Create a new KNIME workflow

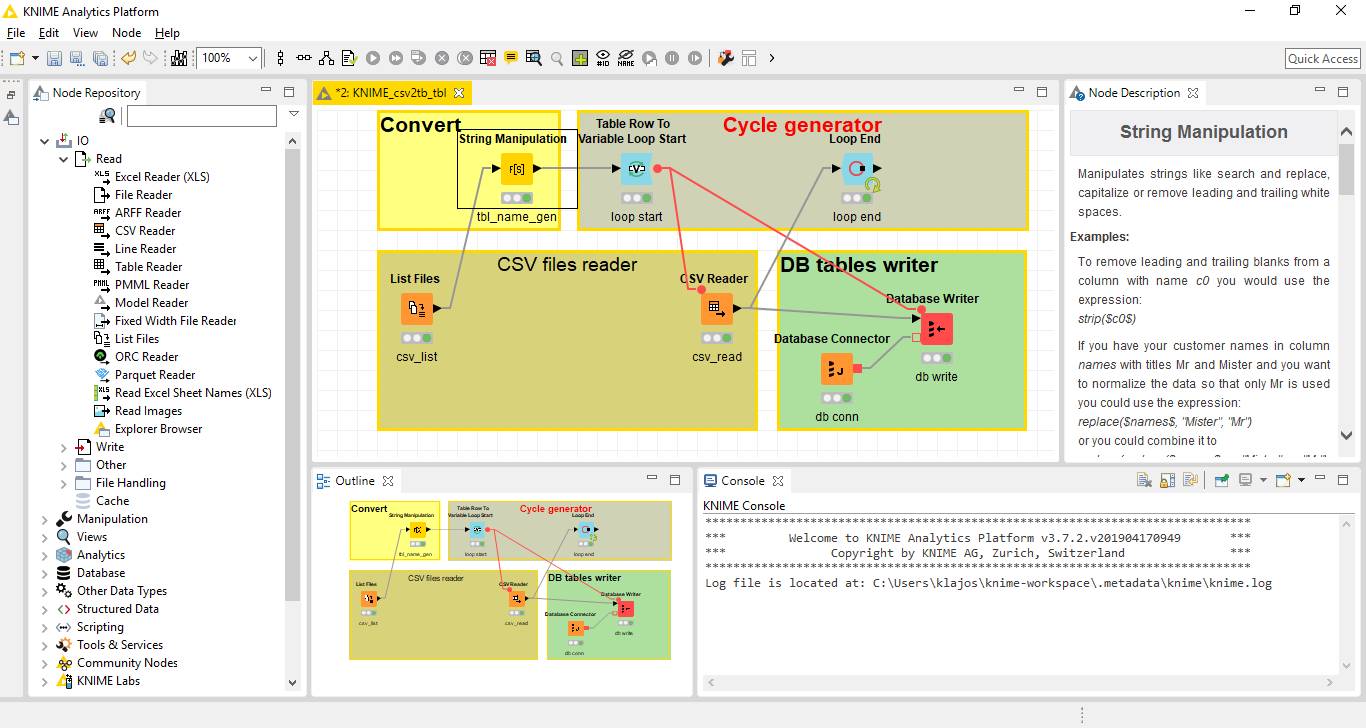16,58
